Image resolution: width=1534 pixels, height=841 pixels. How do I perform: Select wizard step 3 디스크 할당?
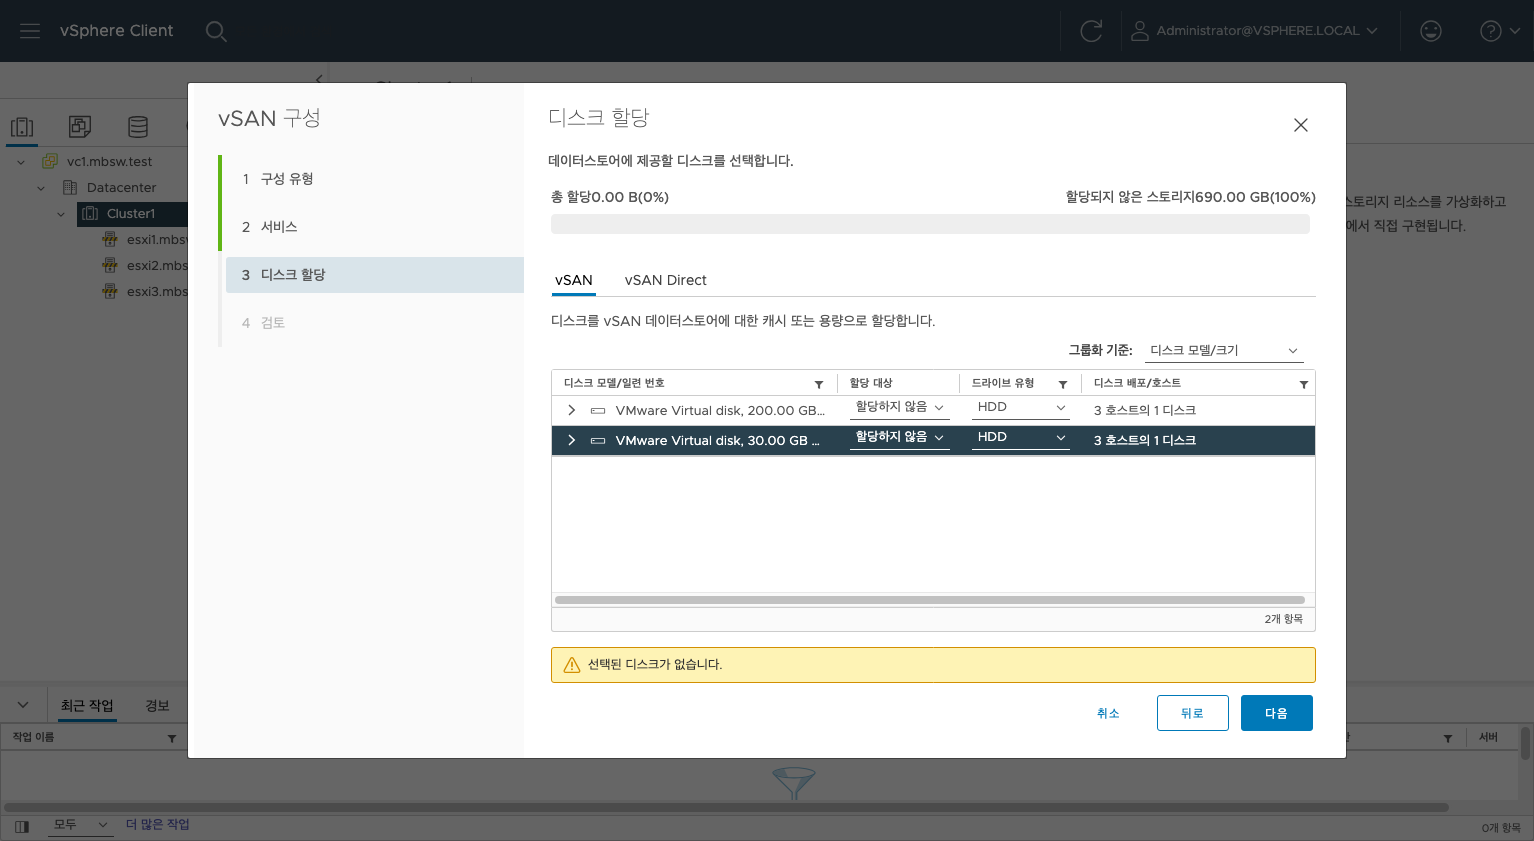375,275
